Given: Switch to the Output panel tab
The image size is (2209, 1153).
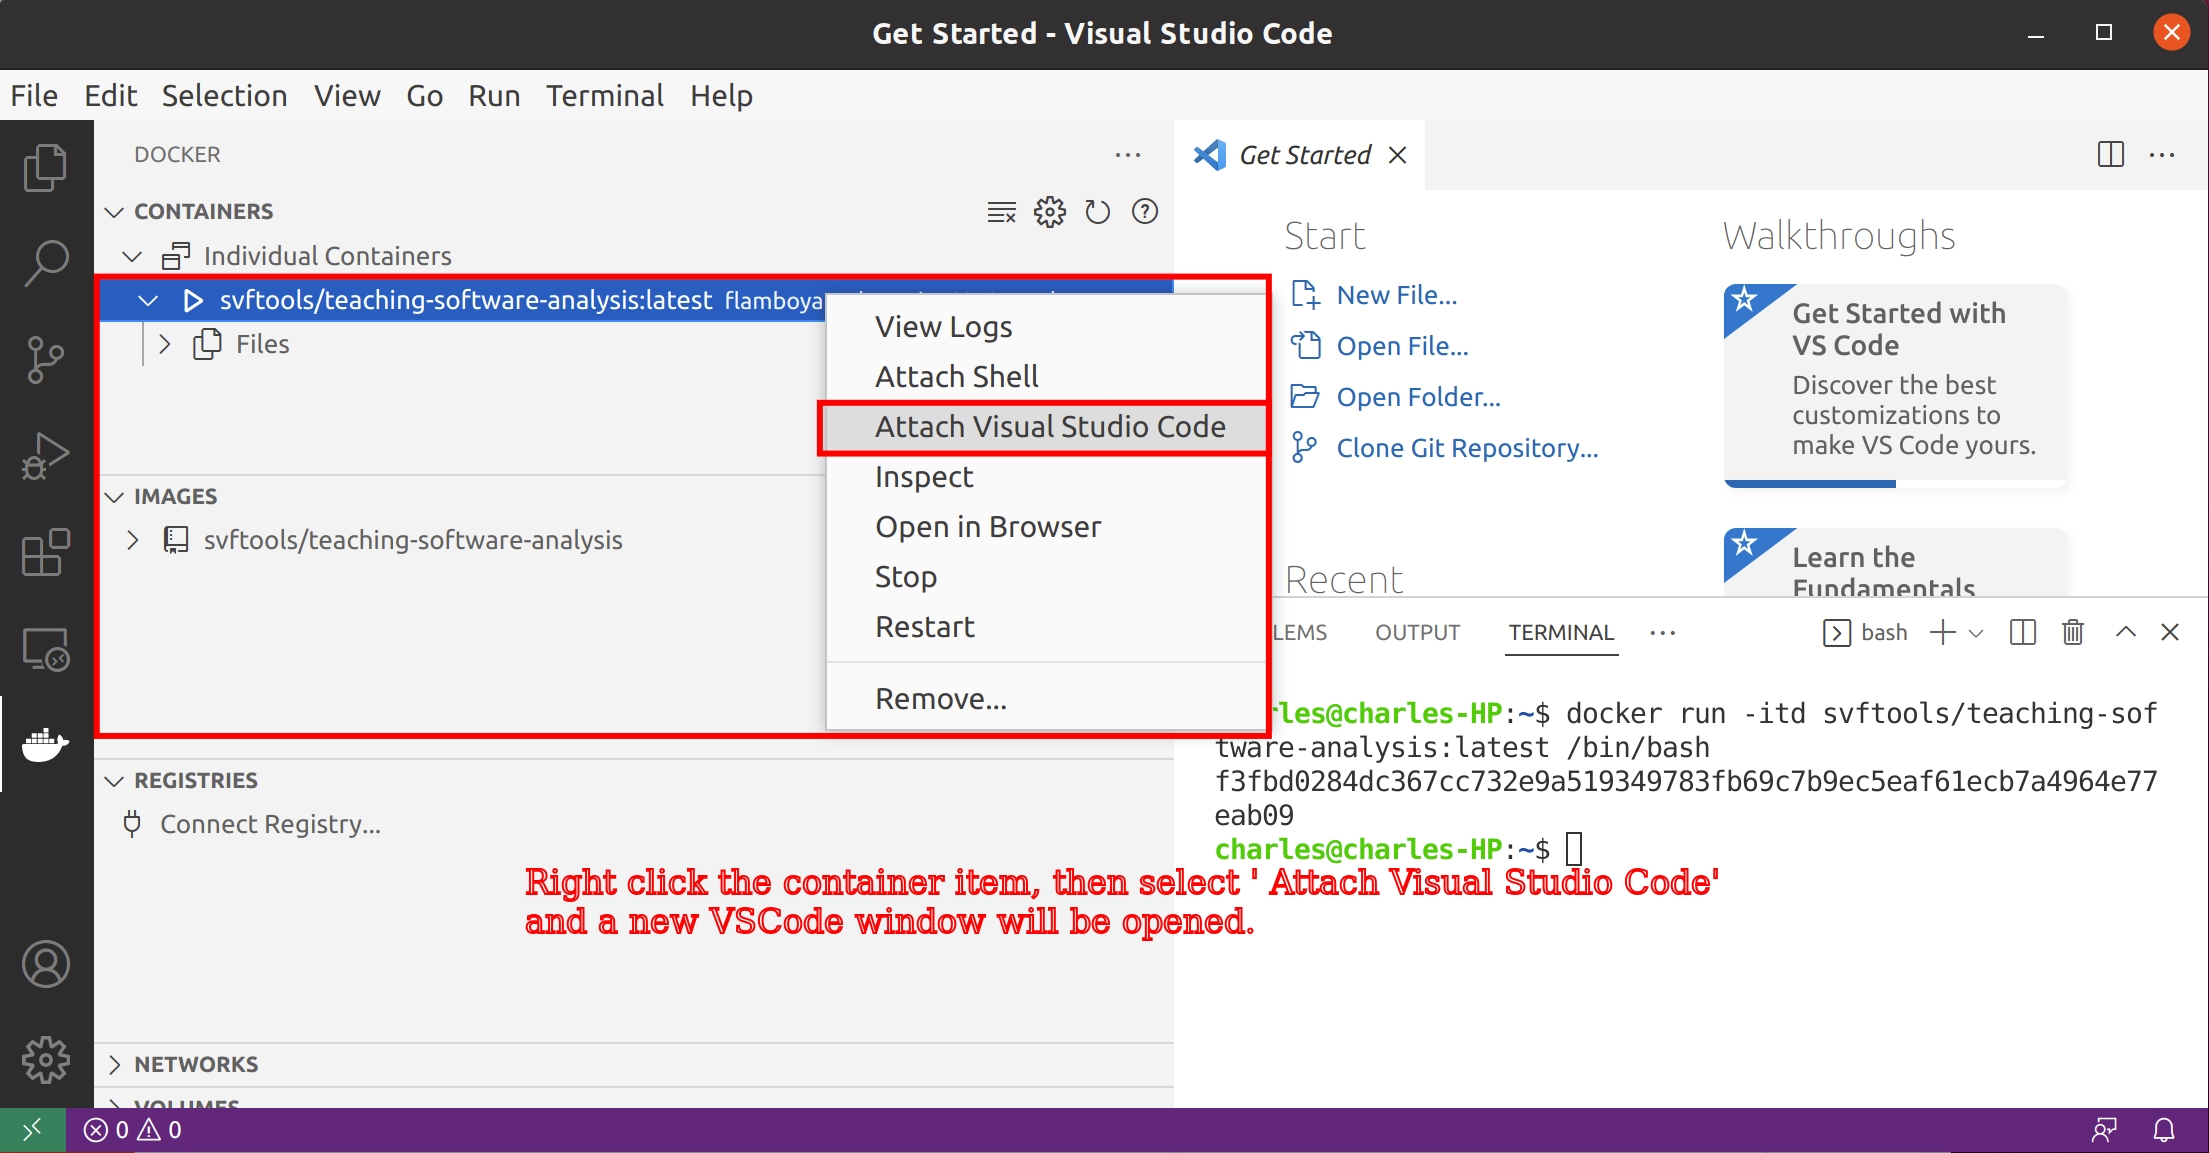Looking at the screenshot, I should click(1417, 632).
